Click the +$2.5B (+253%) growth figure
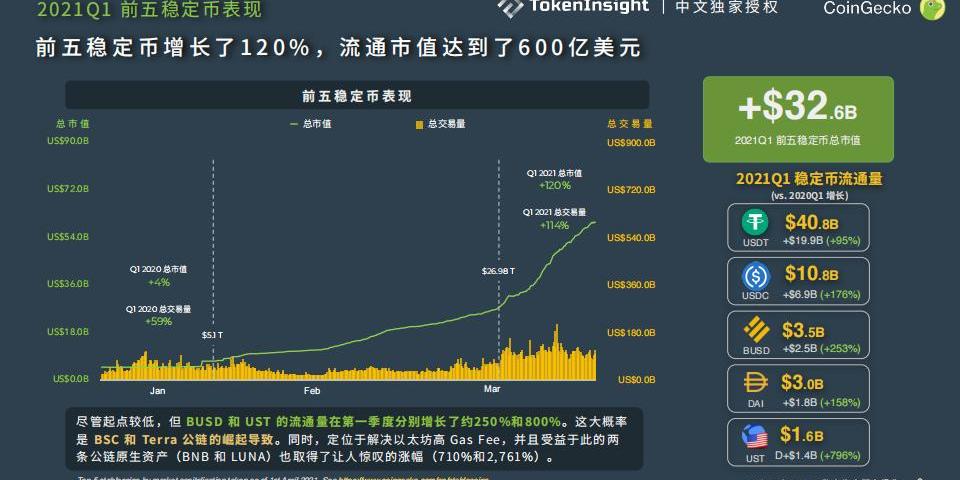Image resolution: width=960 pixels, height=480 pixels. (822, 348)
